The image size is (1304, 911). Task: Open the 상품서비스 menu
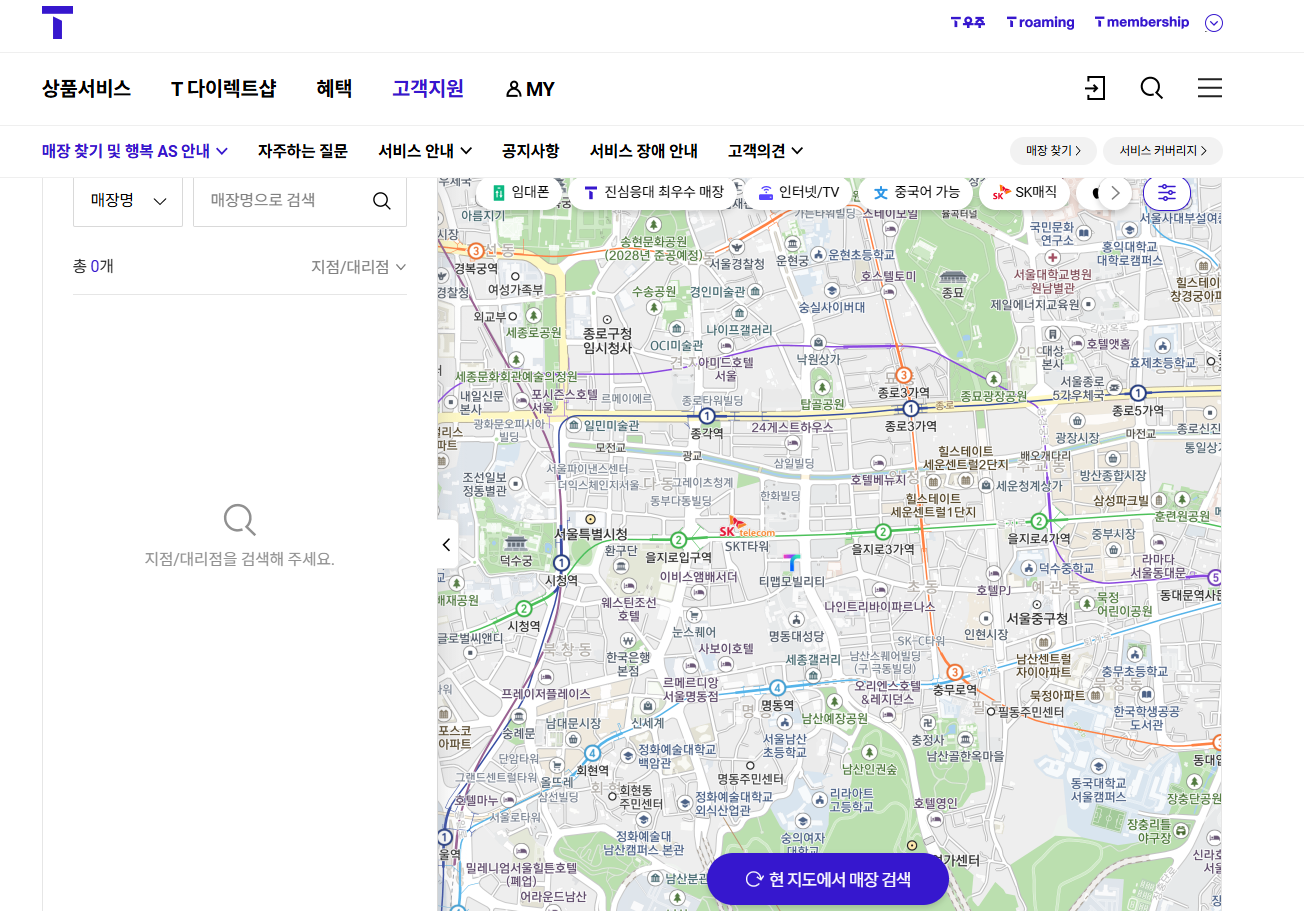coord(86,88)
